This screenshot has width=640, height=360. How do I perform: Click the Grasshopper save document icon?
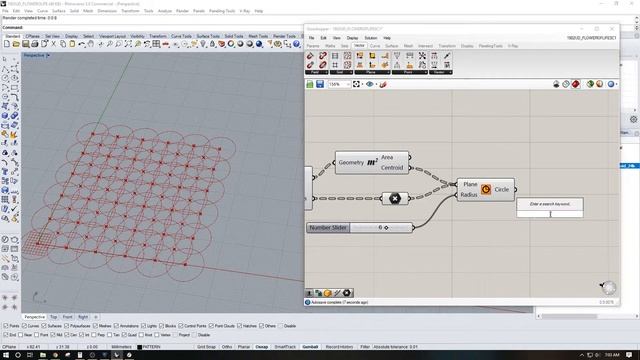320,84
